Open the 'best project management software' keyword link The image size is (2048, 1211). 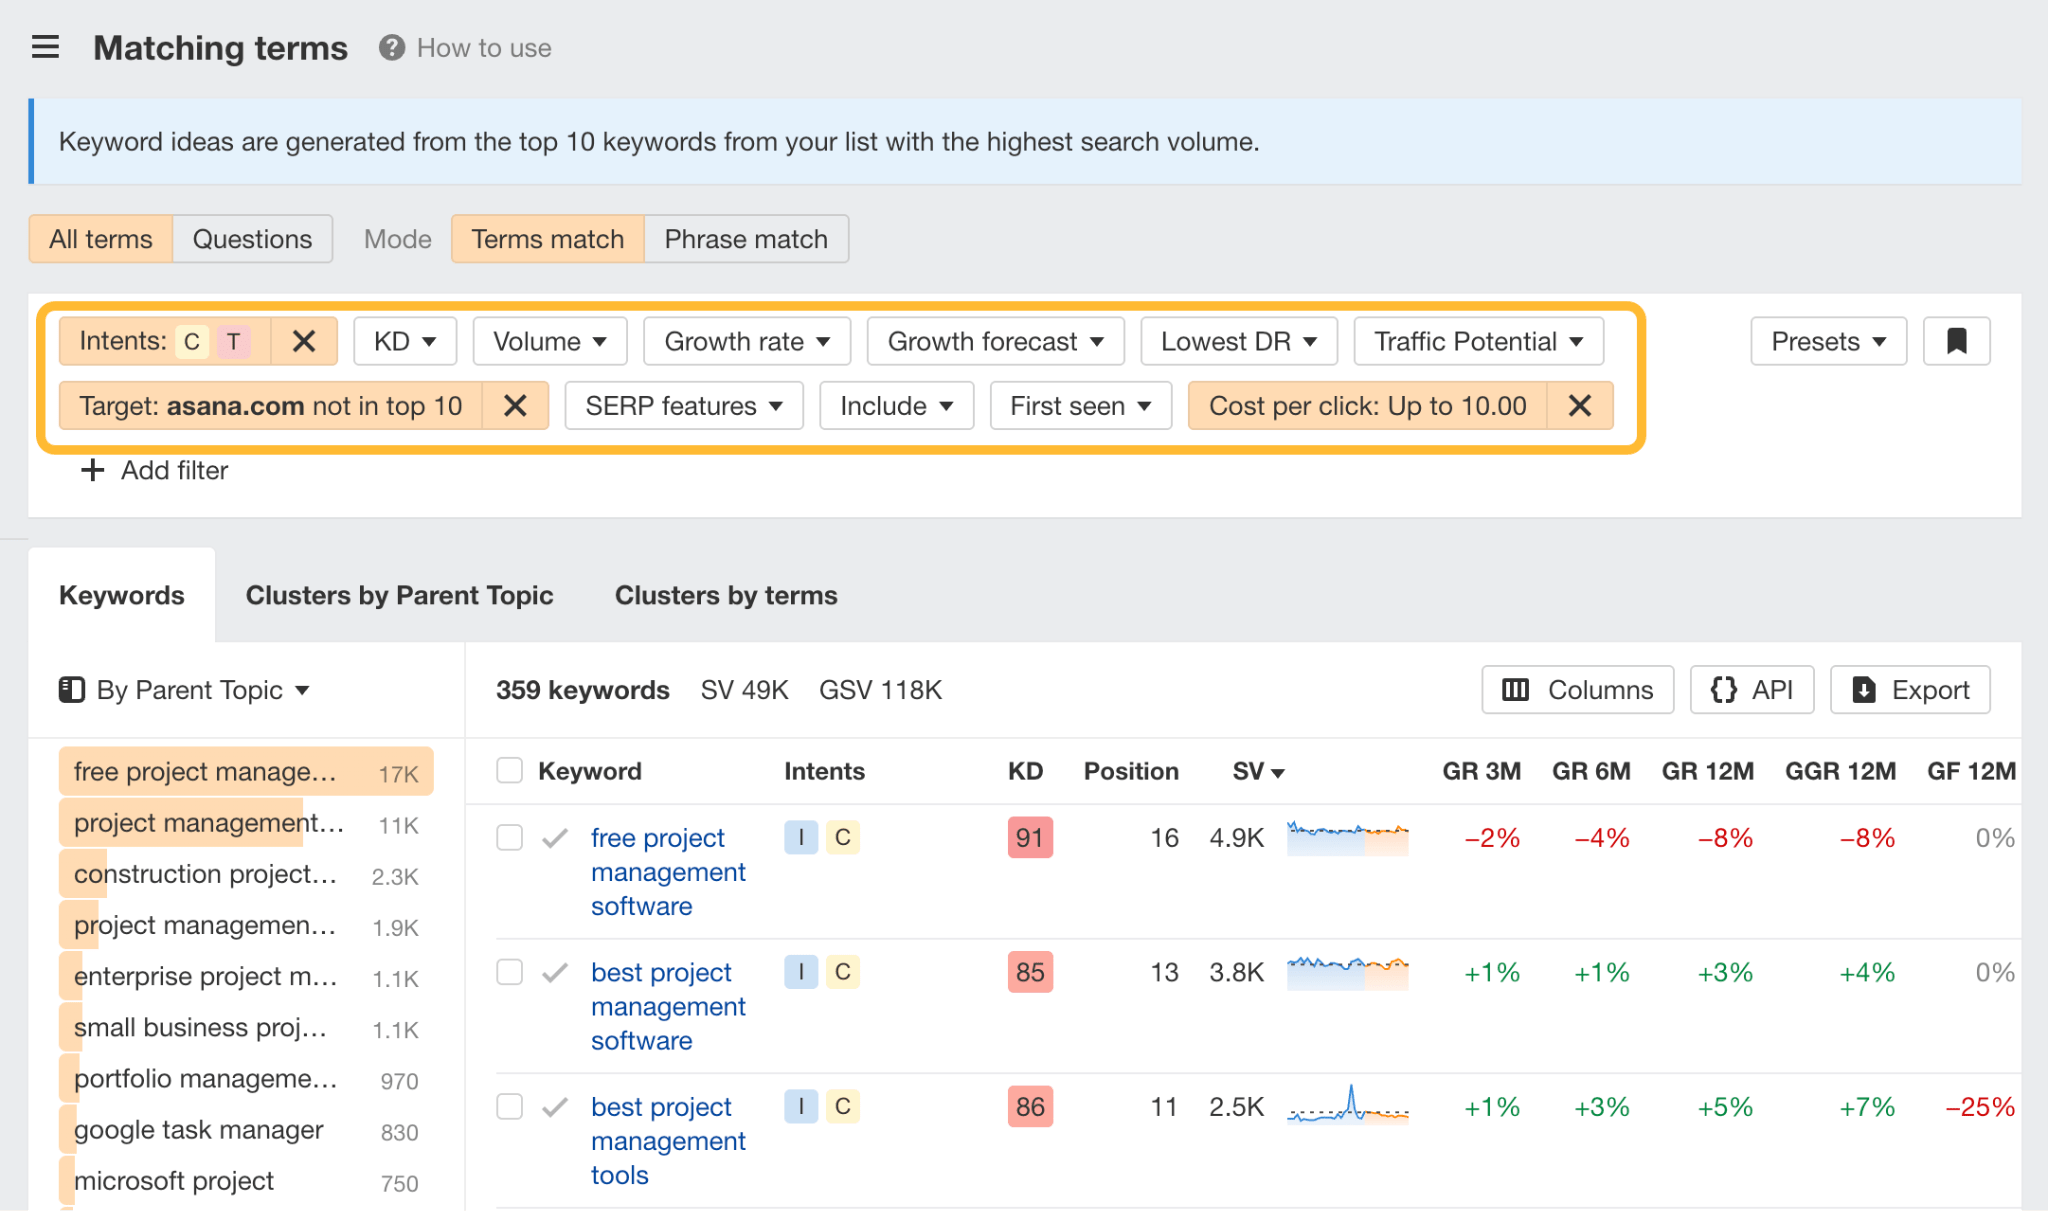[668, 1006]
